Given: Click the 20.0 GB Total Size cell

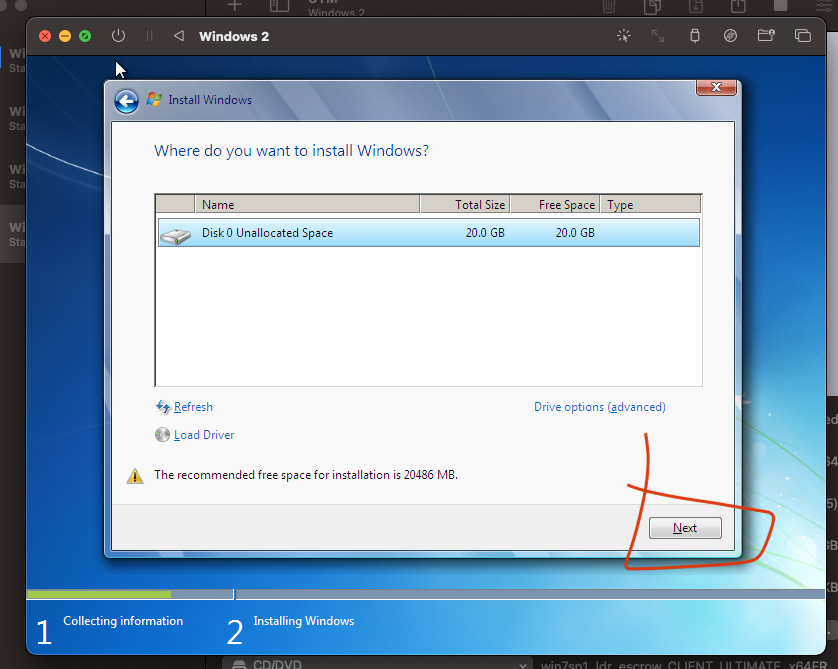Looking at the screenshot, I should point(485,232).
